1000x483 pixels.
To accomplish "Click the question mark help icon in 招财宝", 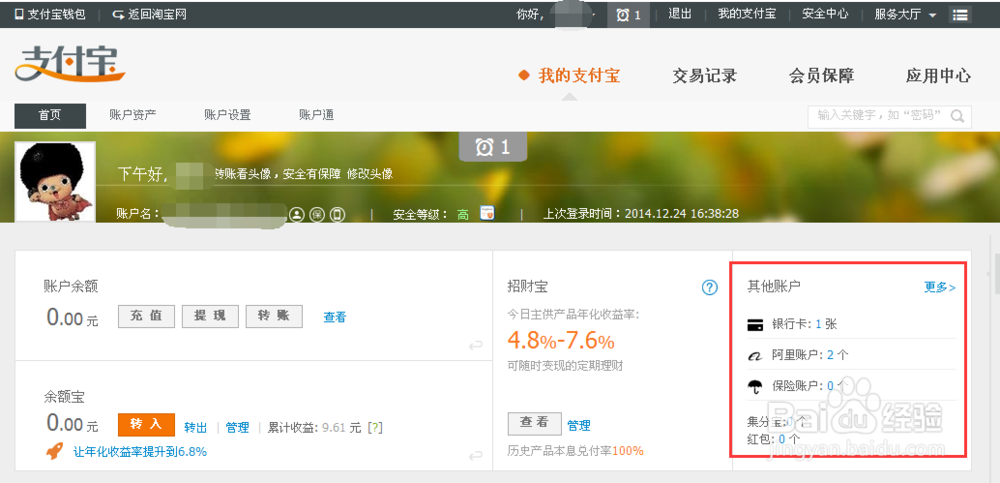I will click(709, 288).
